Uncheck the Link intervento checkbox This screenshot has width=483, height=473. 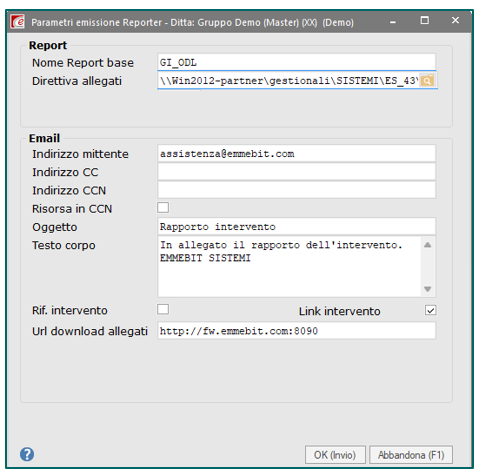click(x=430, y=310)
